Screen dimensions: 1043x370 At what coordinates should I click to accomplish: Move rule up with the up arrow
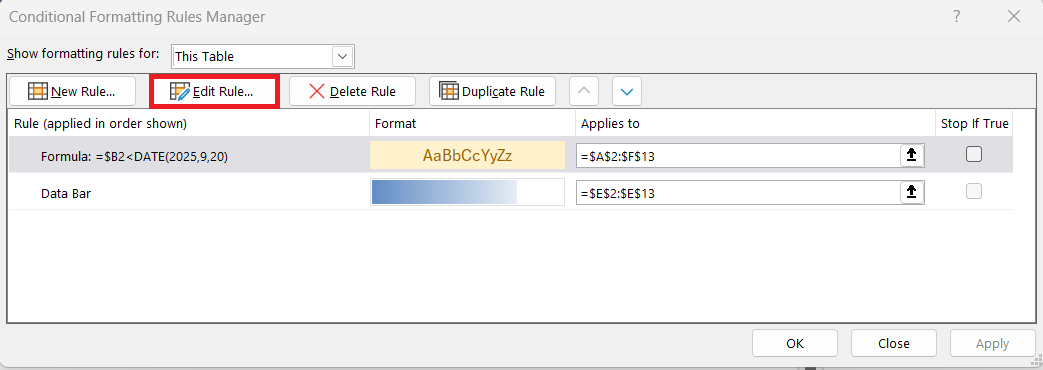(x=584, y=91)
